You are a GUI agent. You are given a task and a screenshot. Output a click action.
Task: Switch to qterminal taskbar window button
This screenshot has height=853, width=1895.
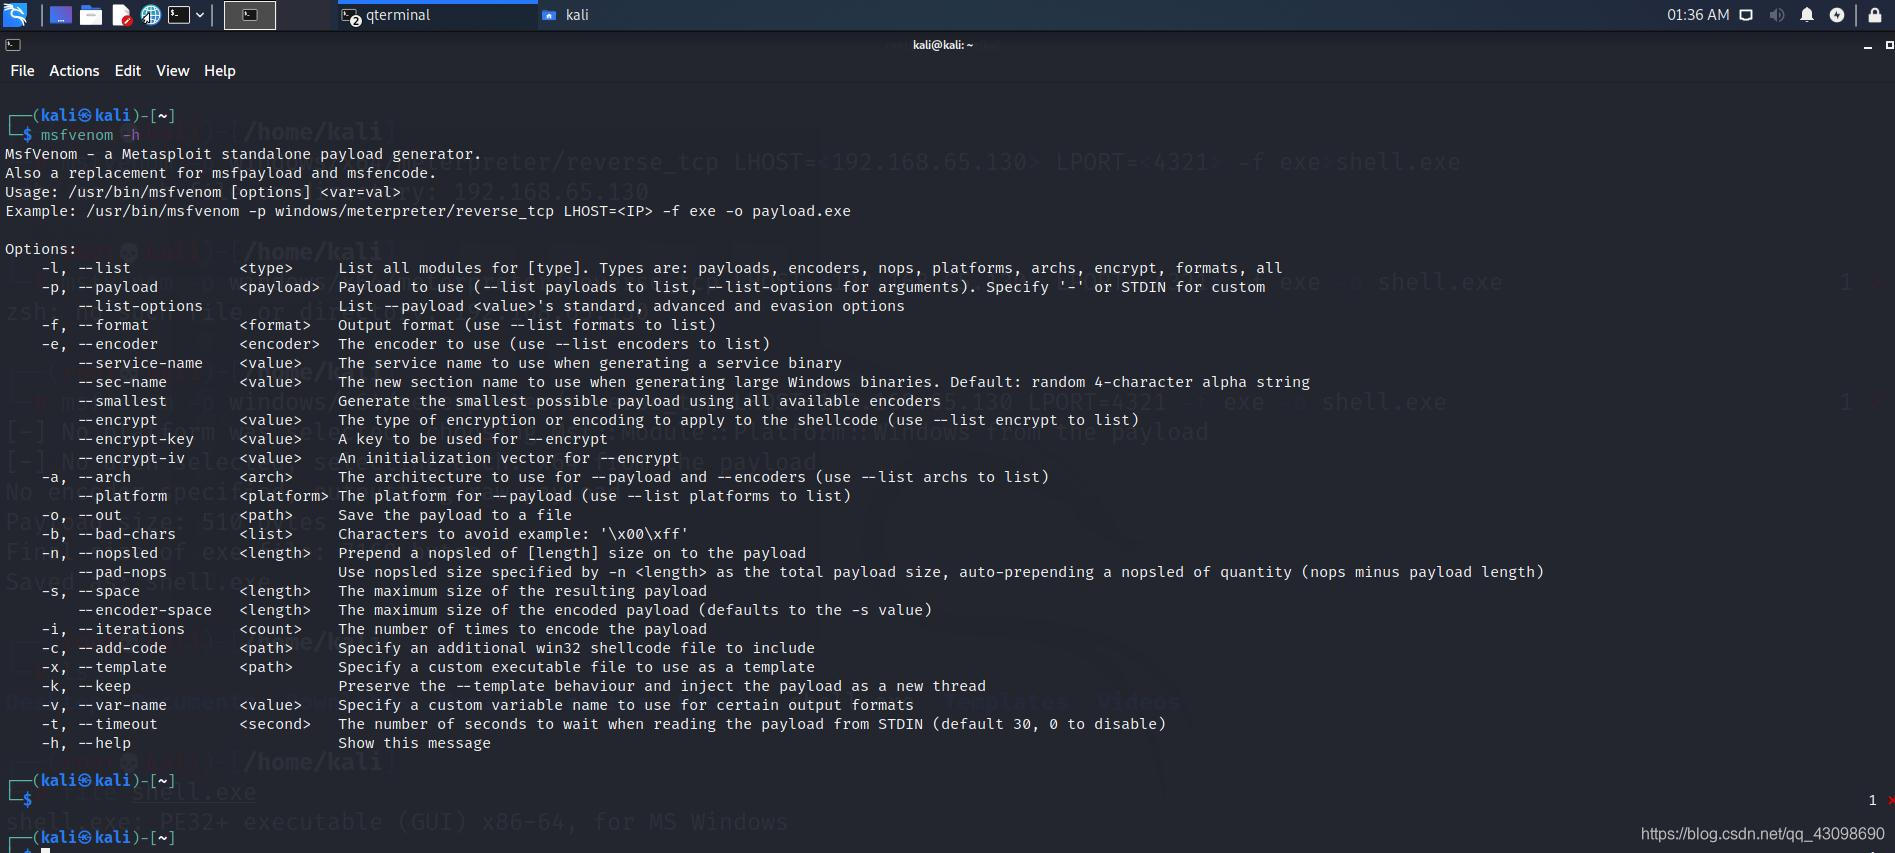436,15
